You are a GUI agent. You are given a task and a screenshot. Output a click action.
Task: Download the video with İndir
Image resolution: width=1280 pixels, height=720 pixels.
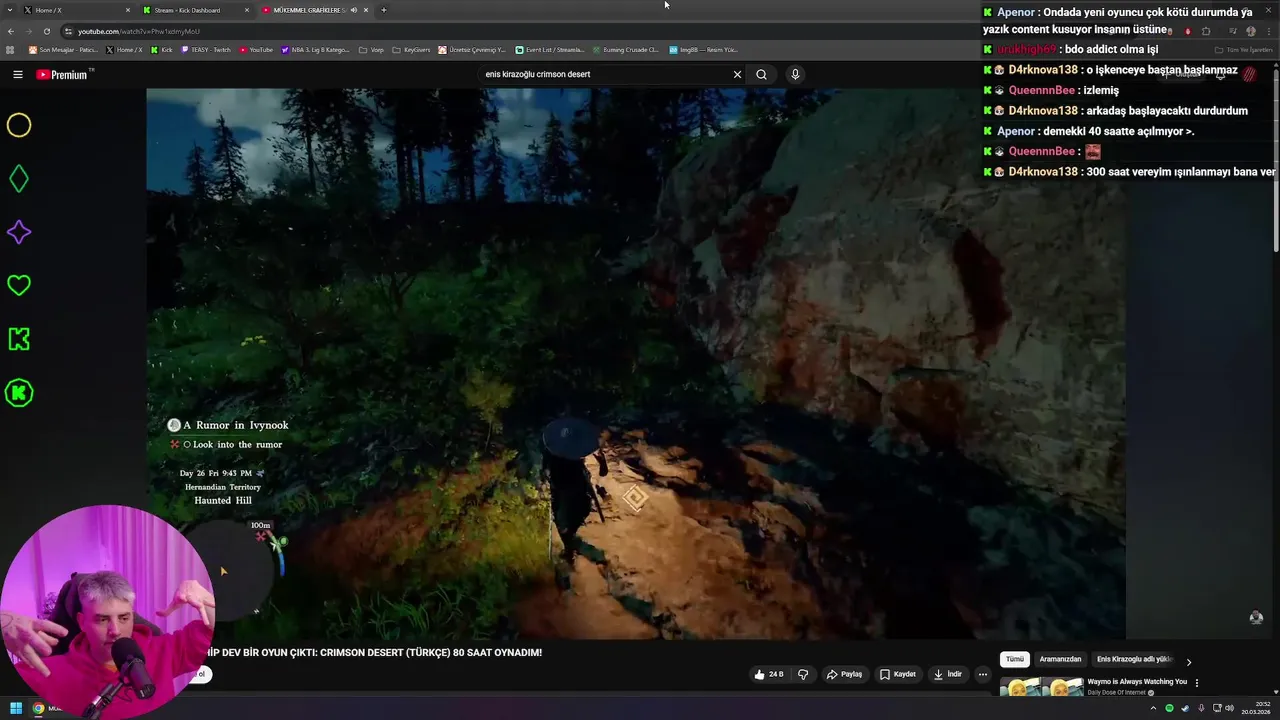(947, 674)
